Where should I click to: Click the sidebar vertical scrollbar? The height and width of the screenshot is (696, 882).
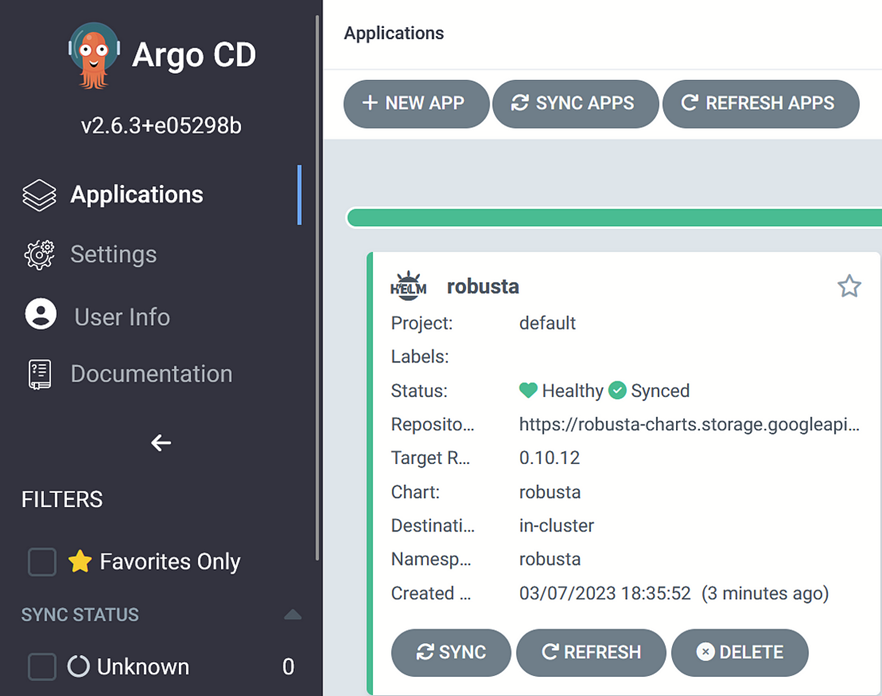317,287
